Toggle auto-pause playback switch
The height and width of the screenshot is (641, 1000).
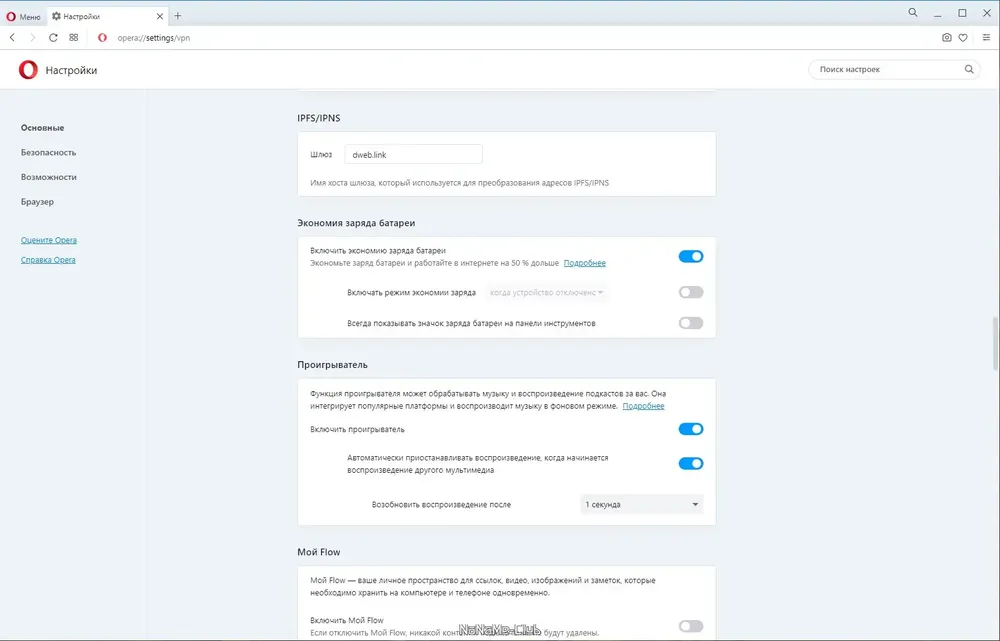pos(691,464)
